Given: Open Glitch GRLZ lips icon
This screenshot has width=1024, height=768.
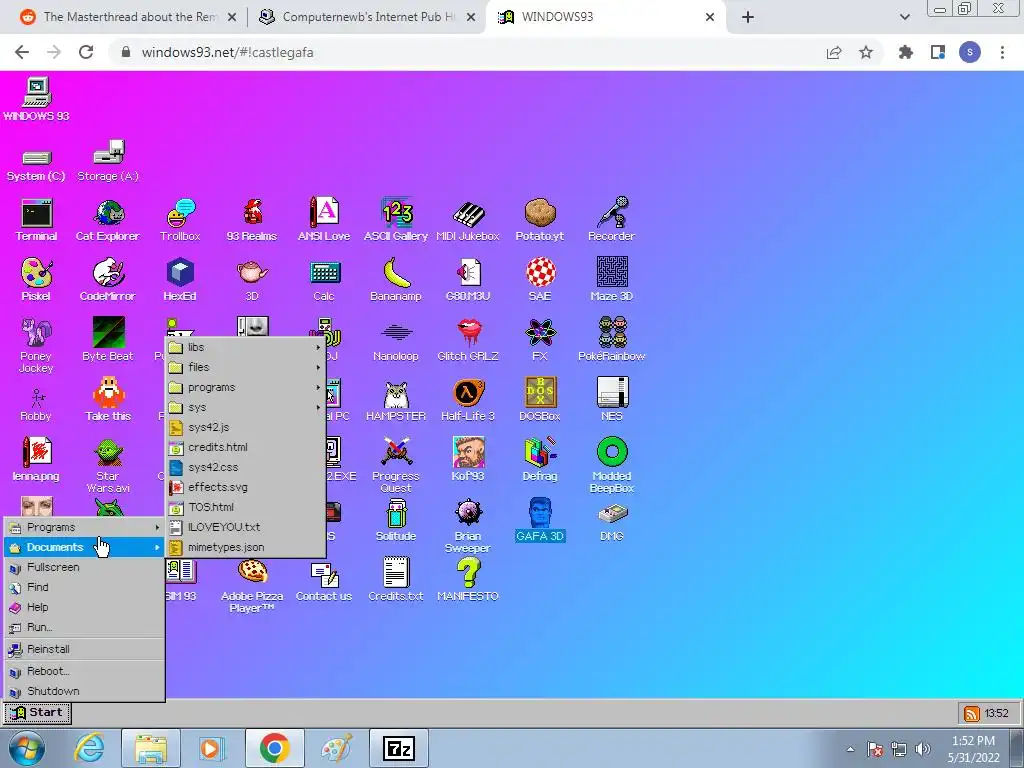Looking at the screenshot, I should [x=468, y=340].
